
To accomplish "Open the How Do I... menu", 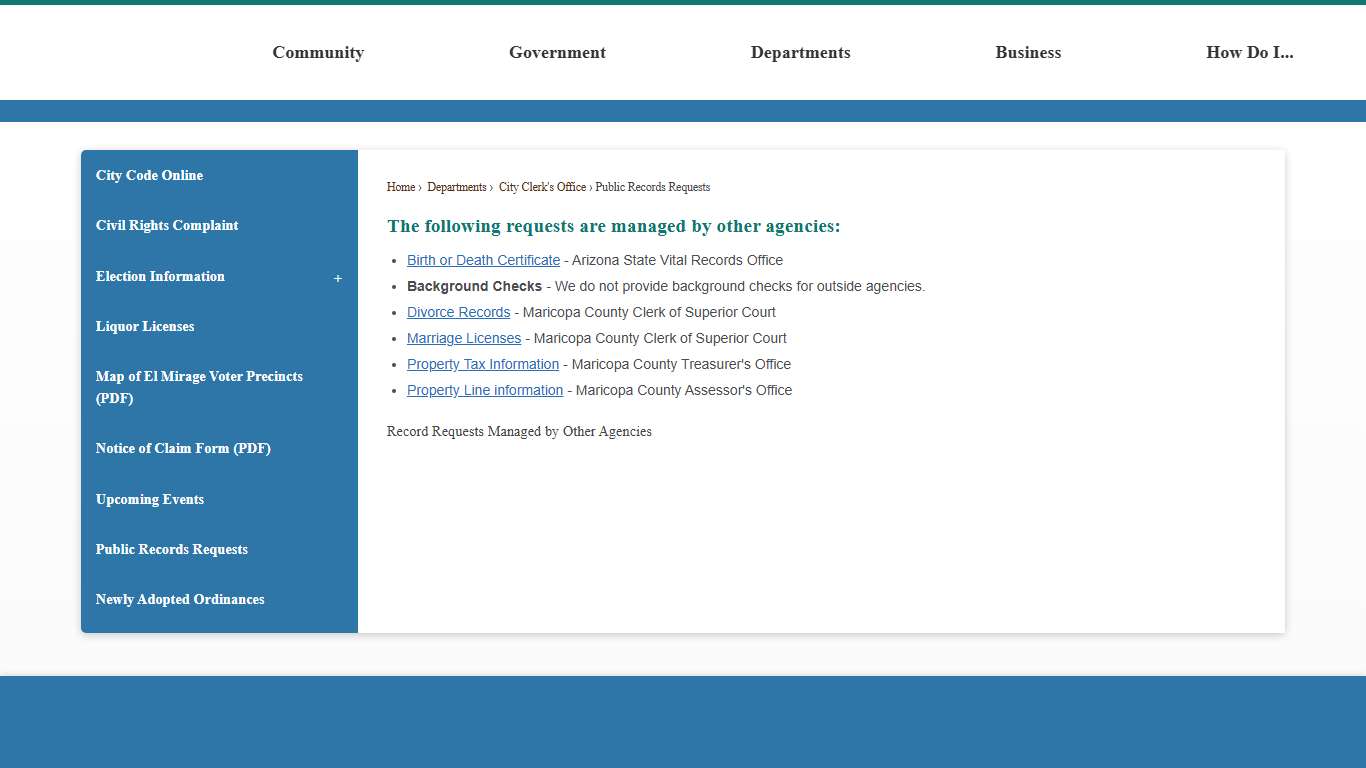I will coord(1249,52).
